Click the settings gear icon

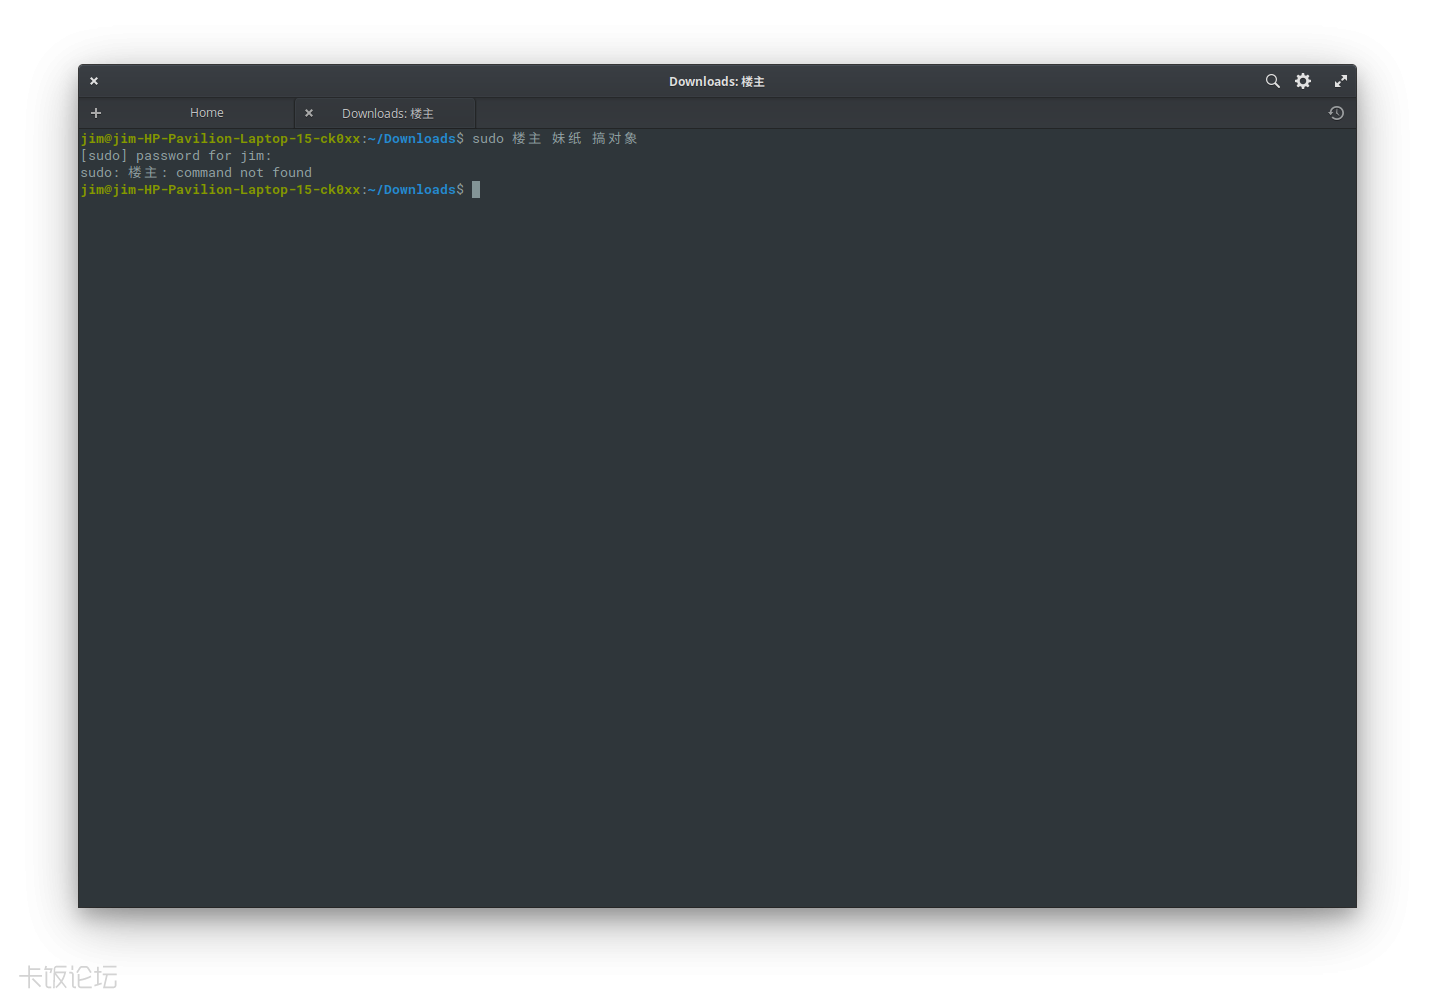(x=1303, y=81)
